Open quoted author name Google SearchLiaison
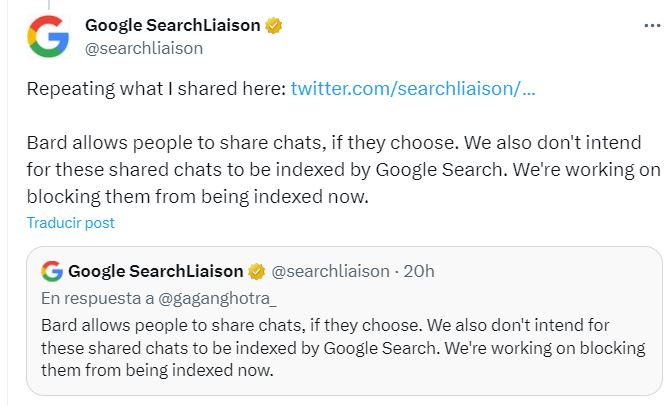Viewport: 672px width, 406px height. pyautogui.click(x=156, y=271)
